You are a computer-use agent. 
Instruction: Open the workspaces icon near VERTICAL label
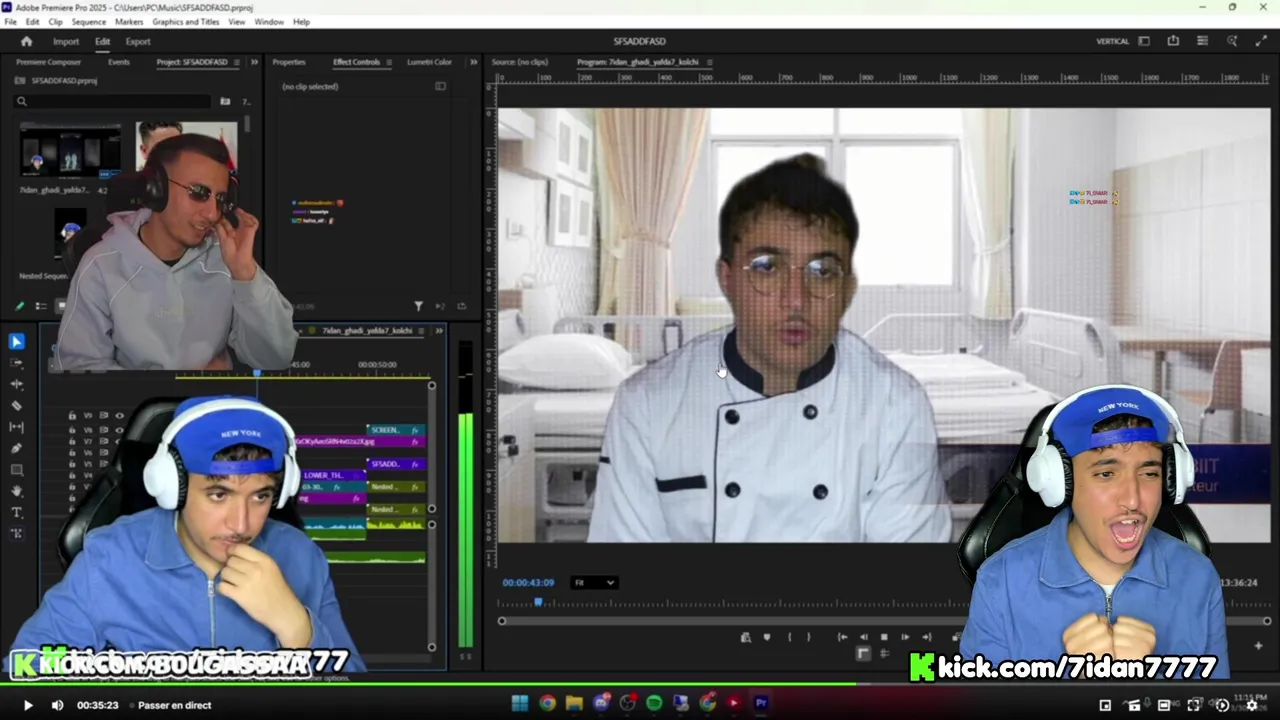[1144, 41]
